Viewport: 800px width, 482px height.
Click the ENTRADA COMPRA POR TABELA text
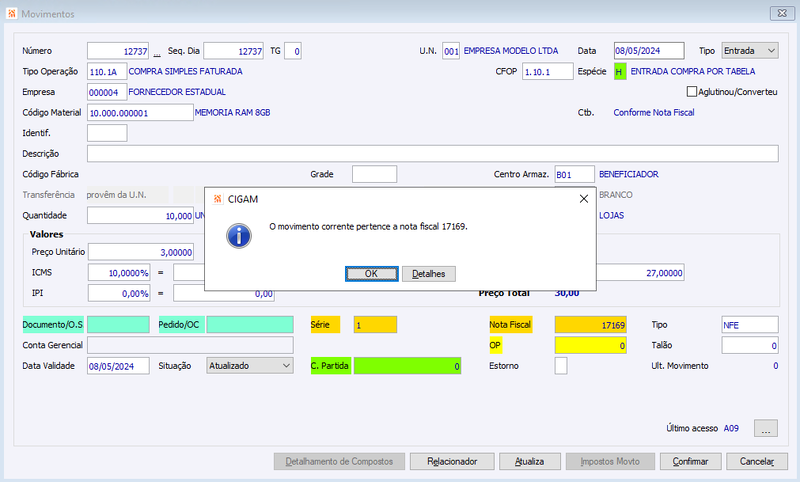coord(692,71)
